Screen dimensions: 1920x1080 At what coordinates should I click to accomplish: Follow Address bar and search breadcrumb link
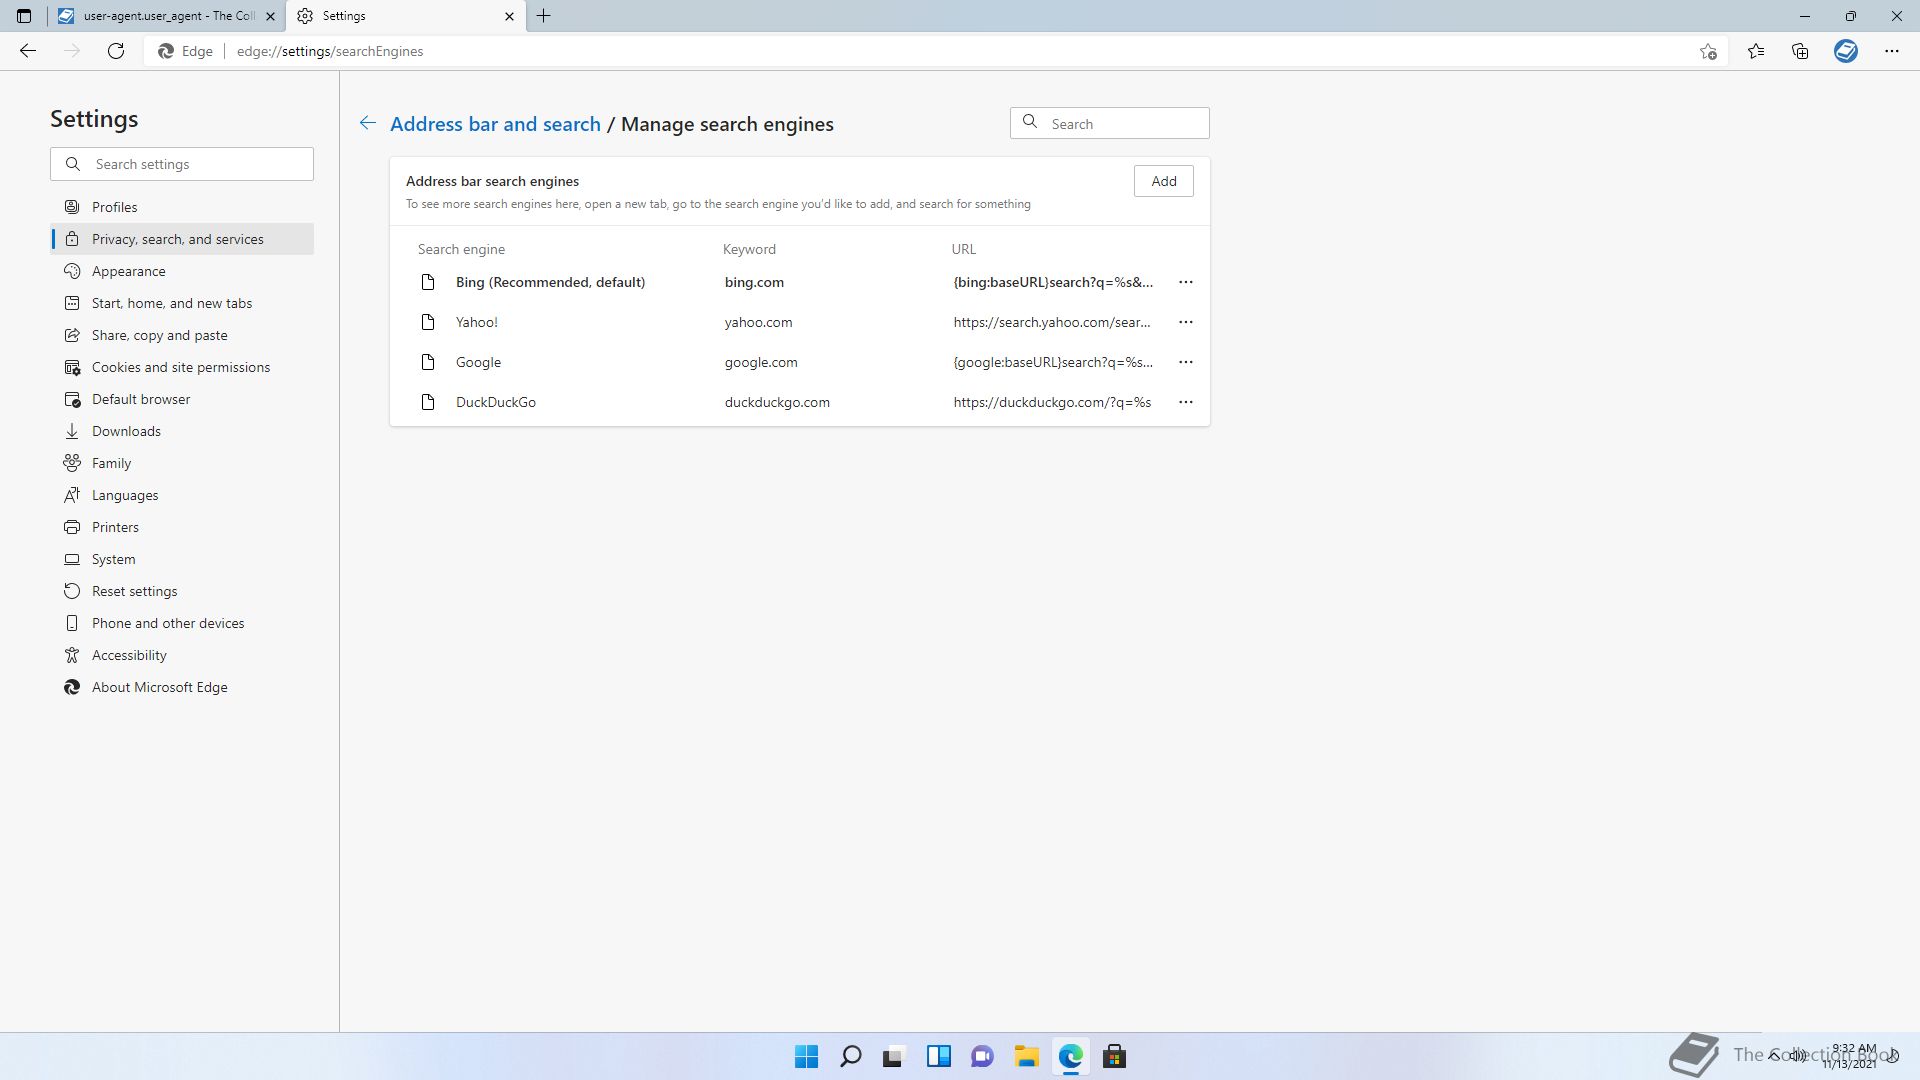coord(495,124)
